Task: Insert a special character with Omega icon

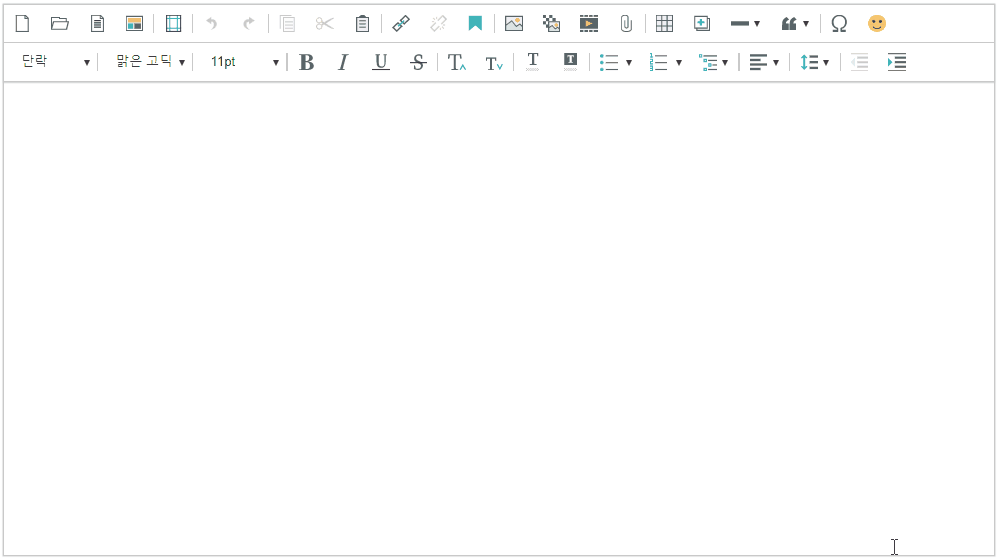Action: (x=839, y=23)
